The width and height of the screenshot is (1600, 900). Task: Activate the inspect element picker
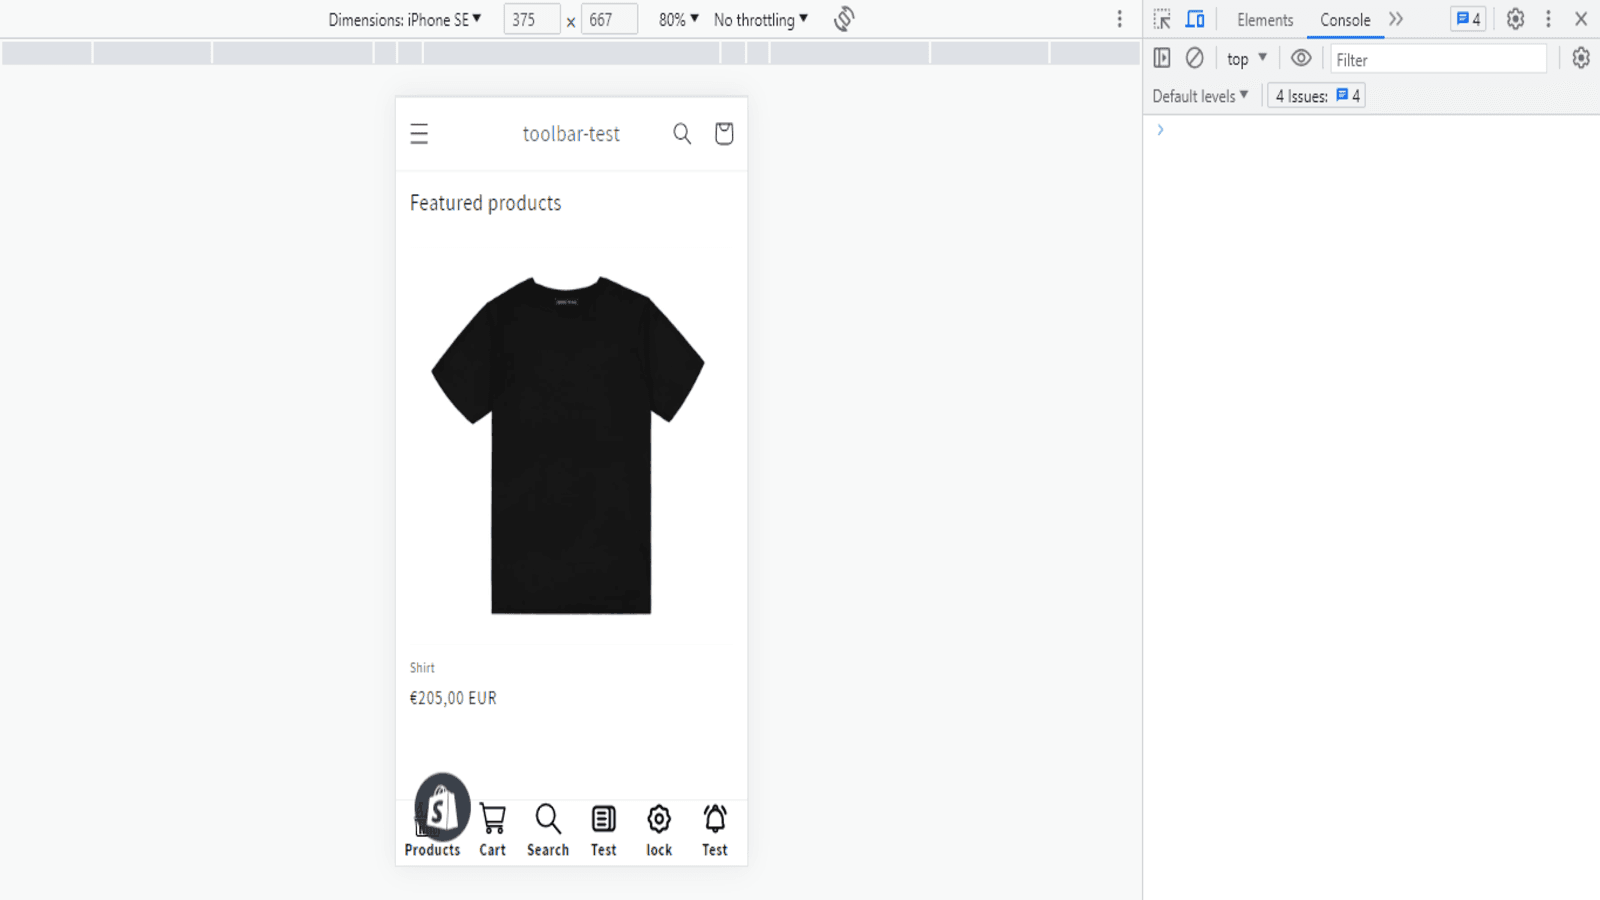pyautogui.click(x=1161, y=19)
